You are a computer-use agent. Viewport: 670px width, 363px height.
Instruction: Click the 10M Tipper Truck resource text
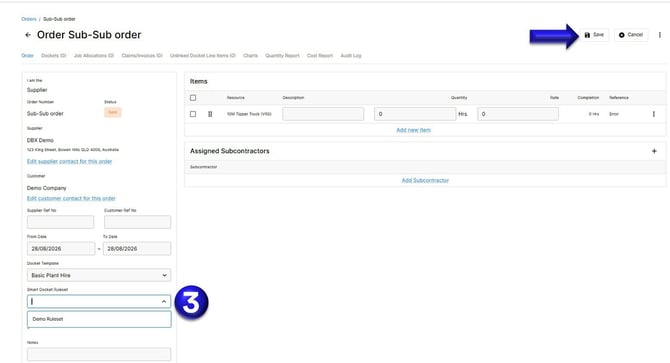tap(249, 114)
